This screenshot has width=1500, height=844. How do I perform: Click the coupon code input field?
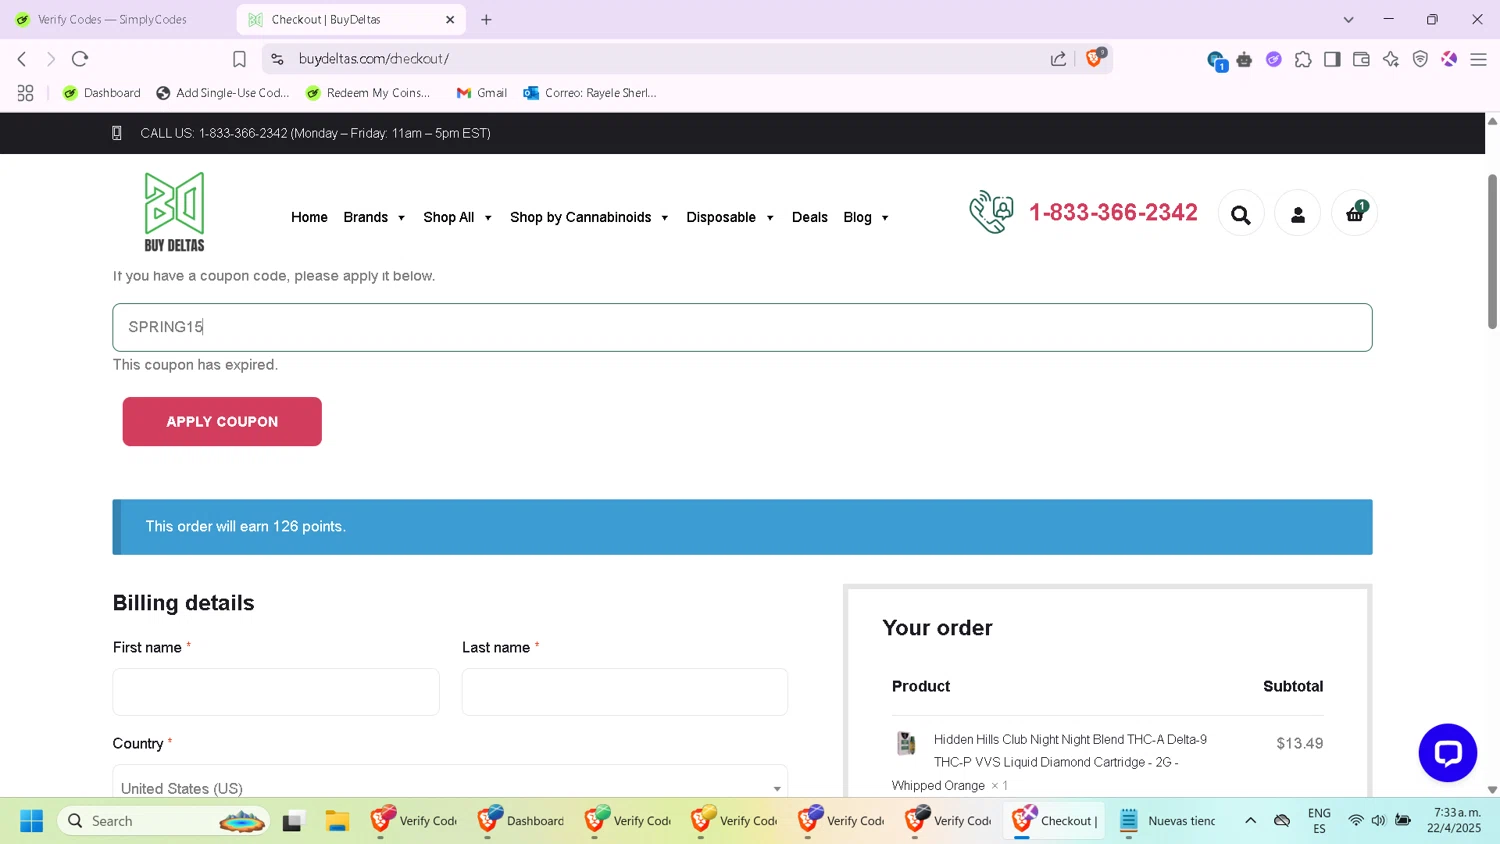pos(742,327)
